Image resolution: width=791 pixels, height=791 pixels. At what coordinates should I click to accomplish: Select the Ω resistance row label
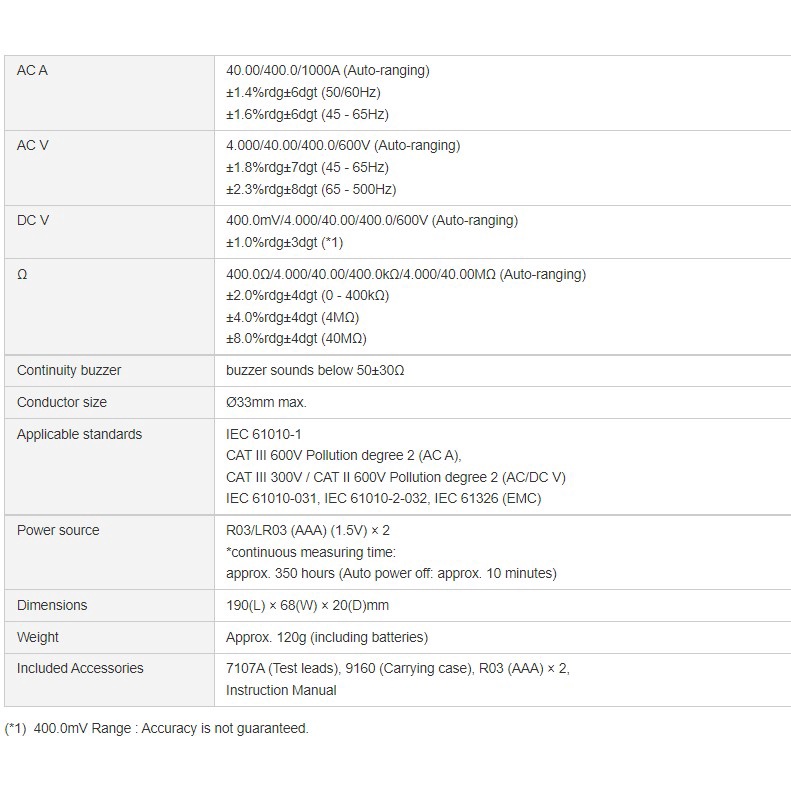click(22, 274)
